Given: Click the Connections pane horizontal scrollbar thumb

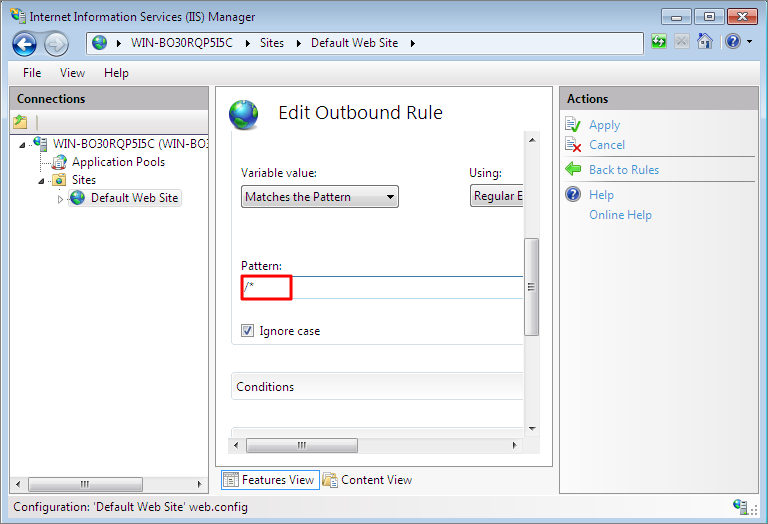Looking at the screenshot, I should click(85, 484).
